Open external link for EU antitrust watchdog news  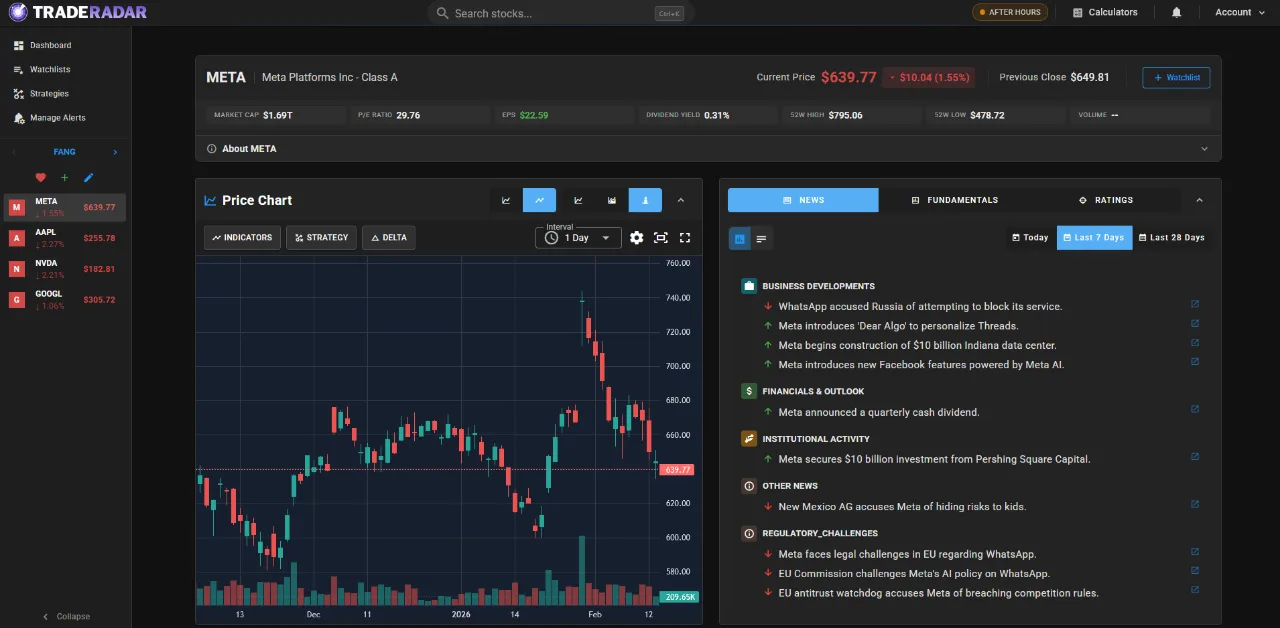[x=1194, y=590]
